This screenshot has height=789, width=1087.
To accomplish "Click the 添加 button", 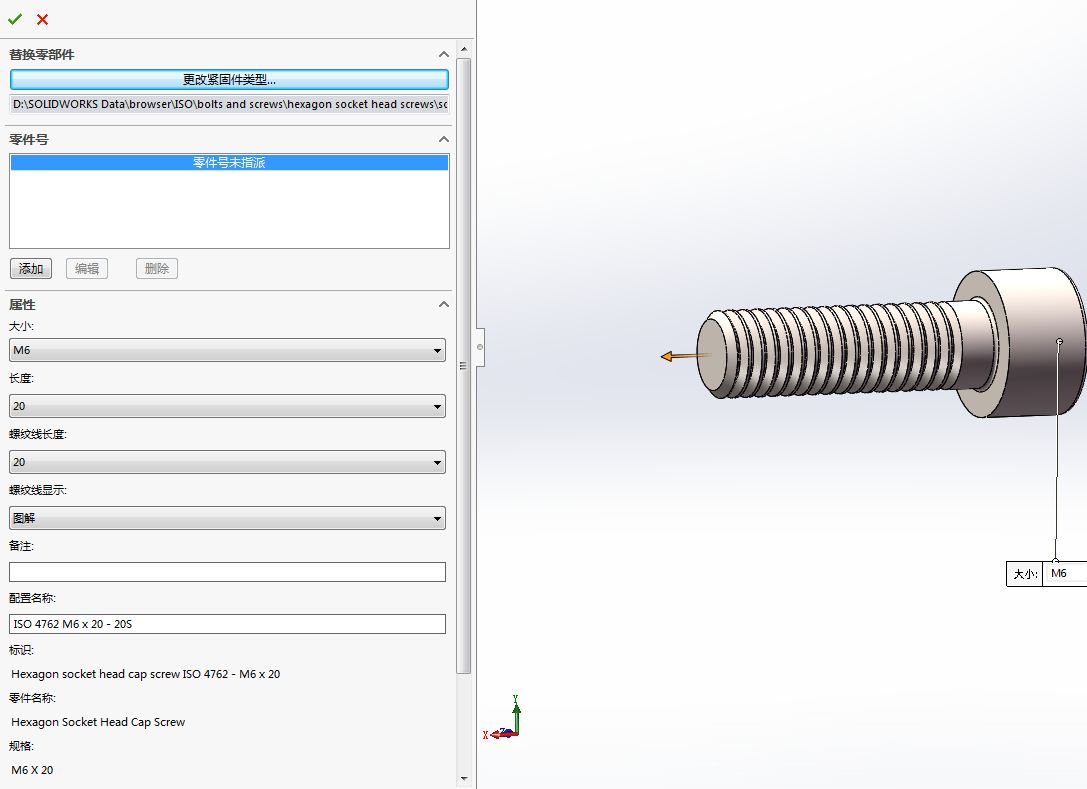I will (x=31, y=268).
